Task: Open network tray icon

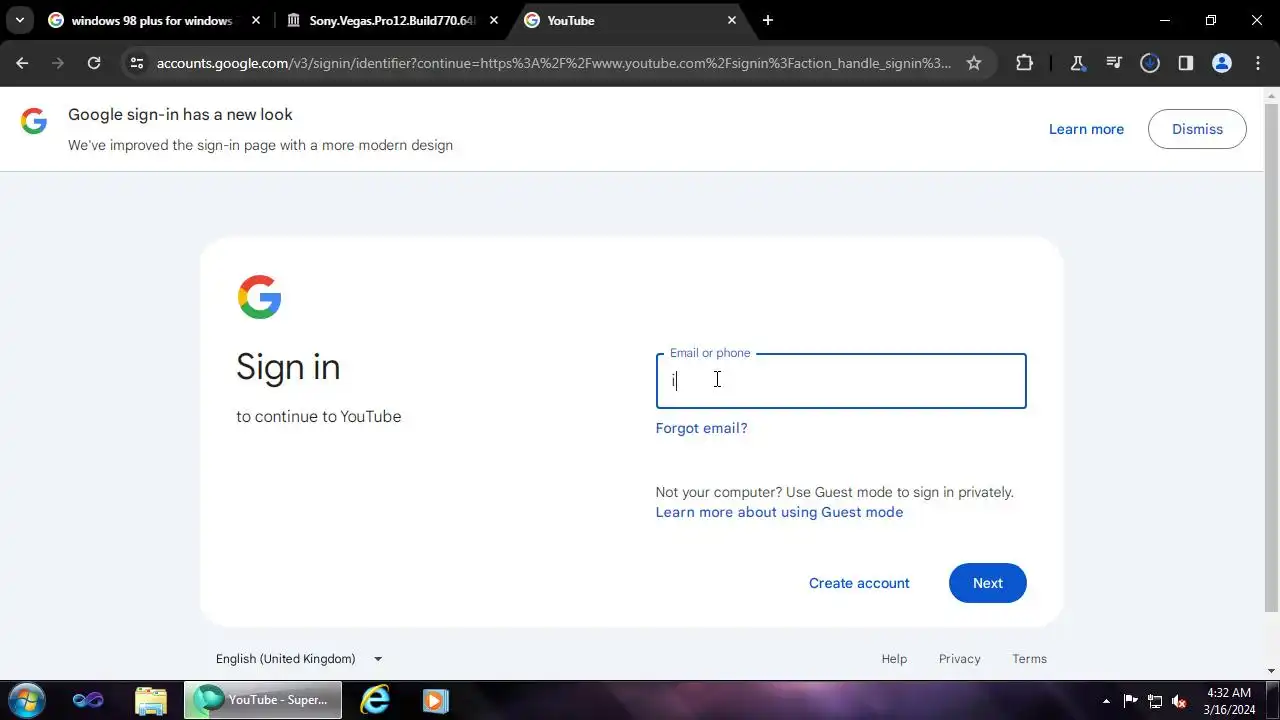Action: pyautogui.click(x=1155, y=701)
